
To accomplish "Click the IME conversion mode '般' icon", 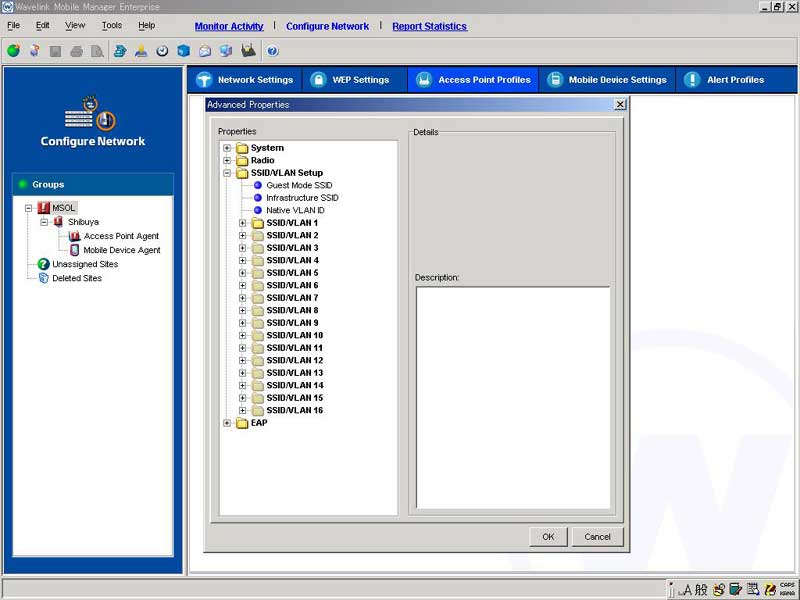I will tap(702, 590).
